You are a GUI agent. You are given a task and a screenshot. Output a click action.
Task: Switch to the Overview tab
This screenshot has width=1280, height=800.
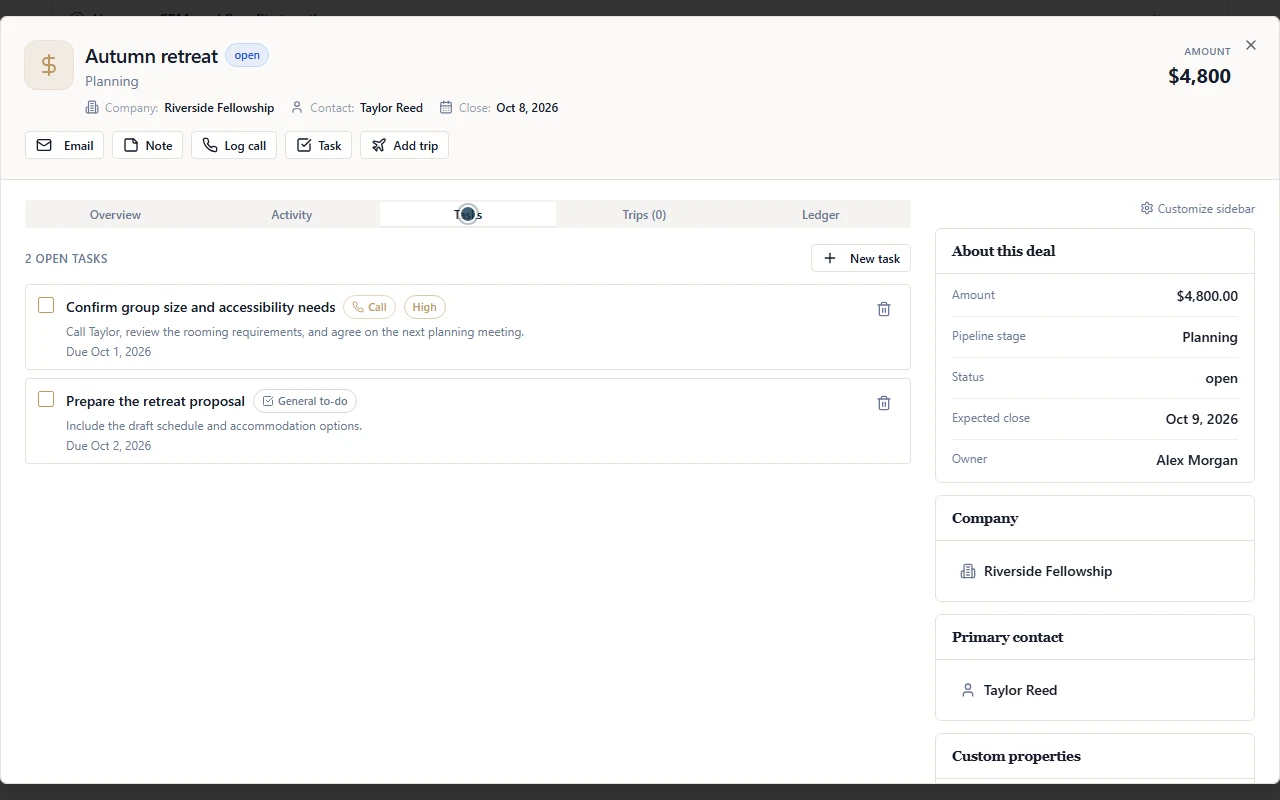115,214
